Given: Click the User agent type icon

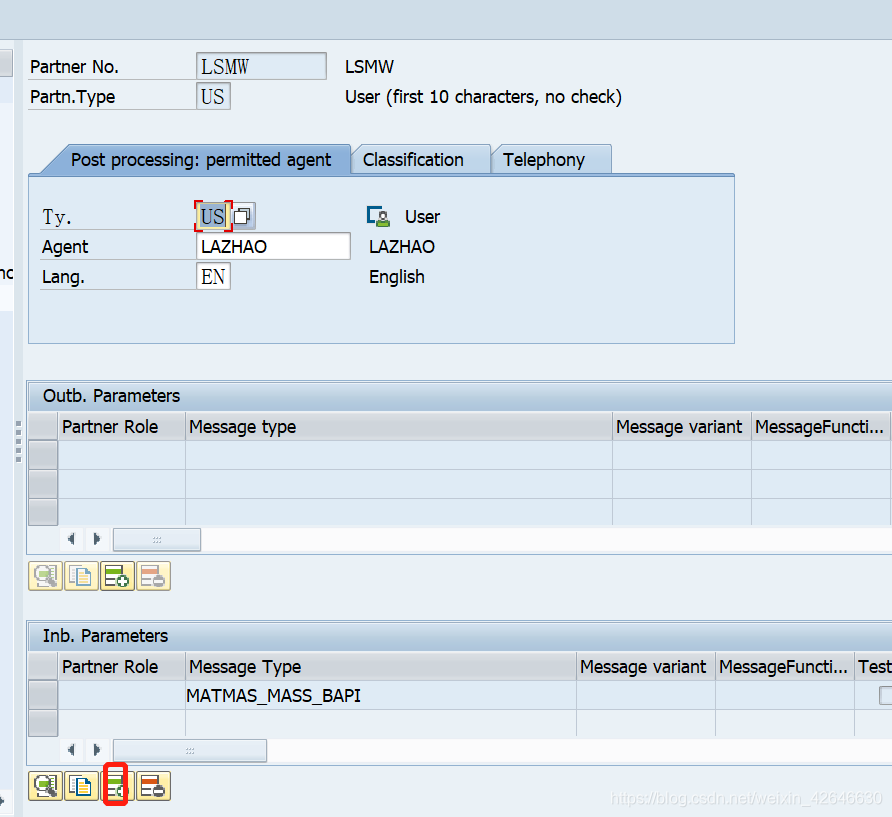Looking at the screenshot, I should 378,216.
